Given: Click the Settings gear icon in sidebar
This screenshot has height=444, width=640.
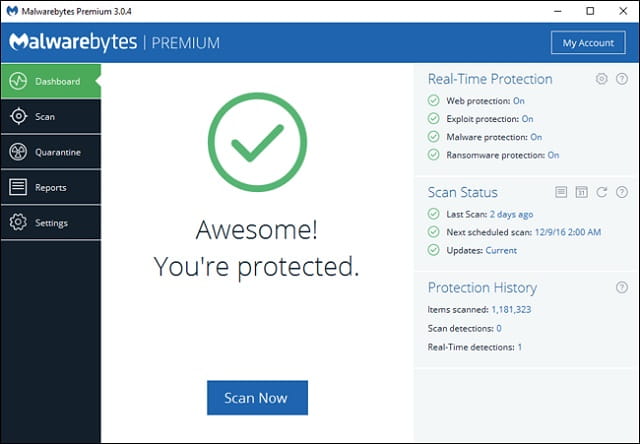Looking at the screenshot, I should pyautogui.click(x=18, y=222).
